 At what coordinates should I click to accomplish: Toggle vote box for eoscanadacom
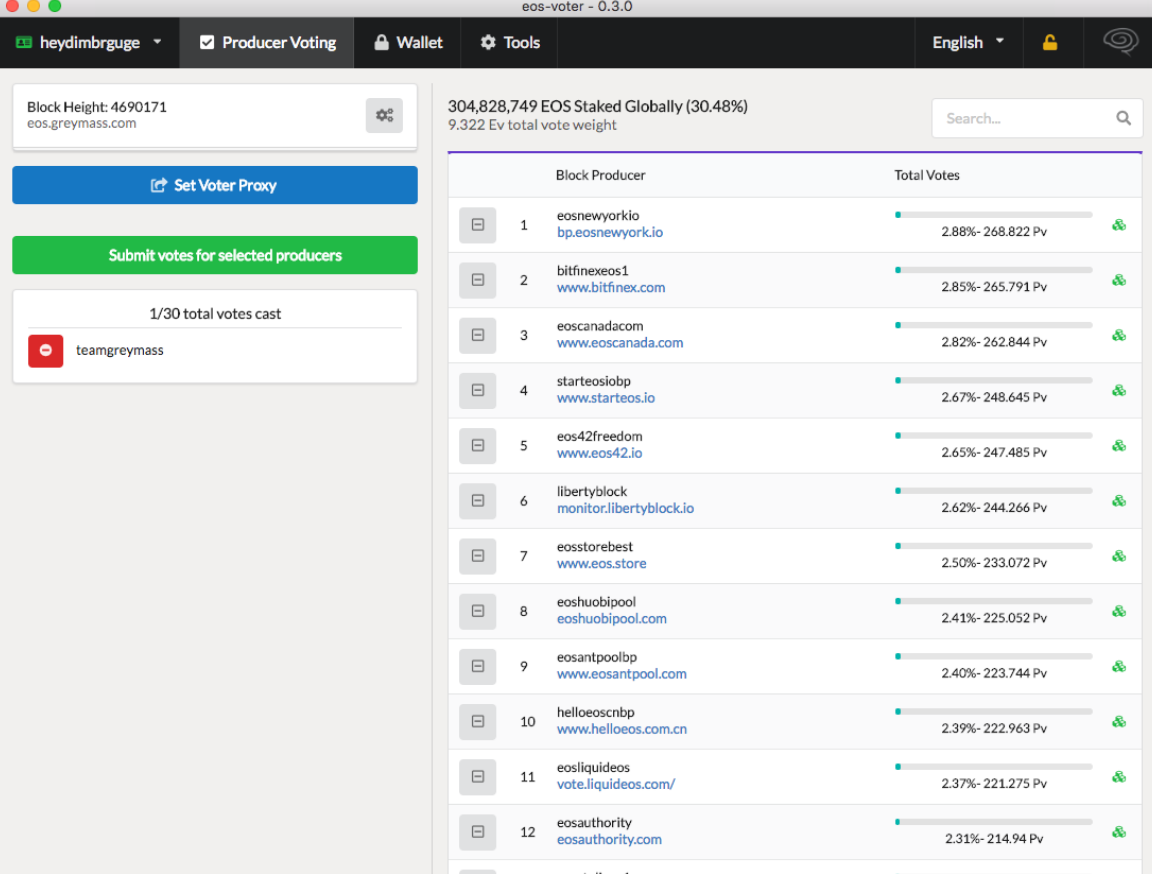click(478, 335)
